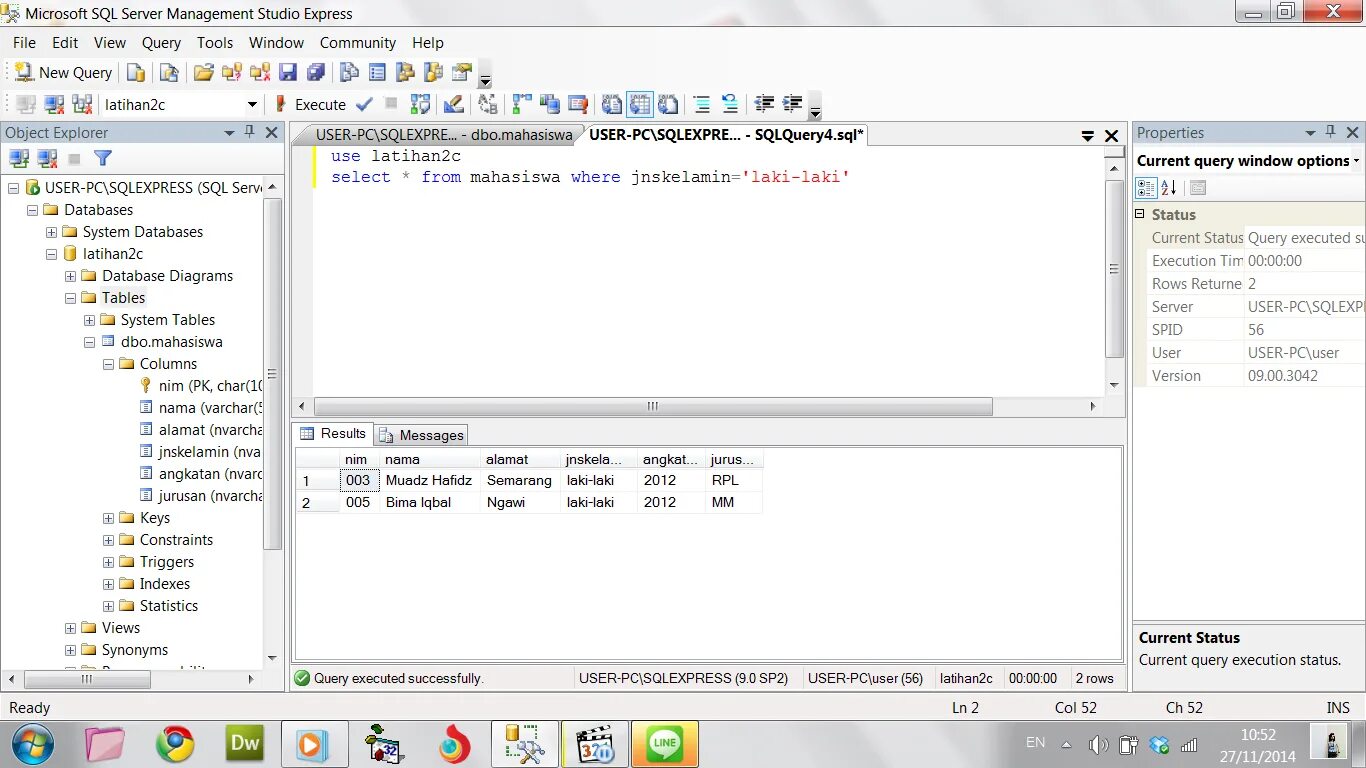
Task: Toggle Categorized view in Properties panel
Action: click(1146, 188)
